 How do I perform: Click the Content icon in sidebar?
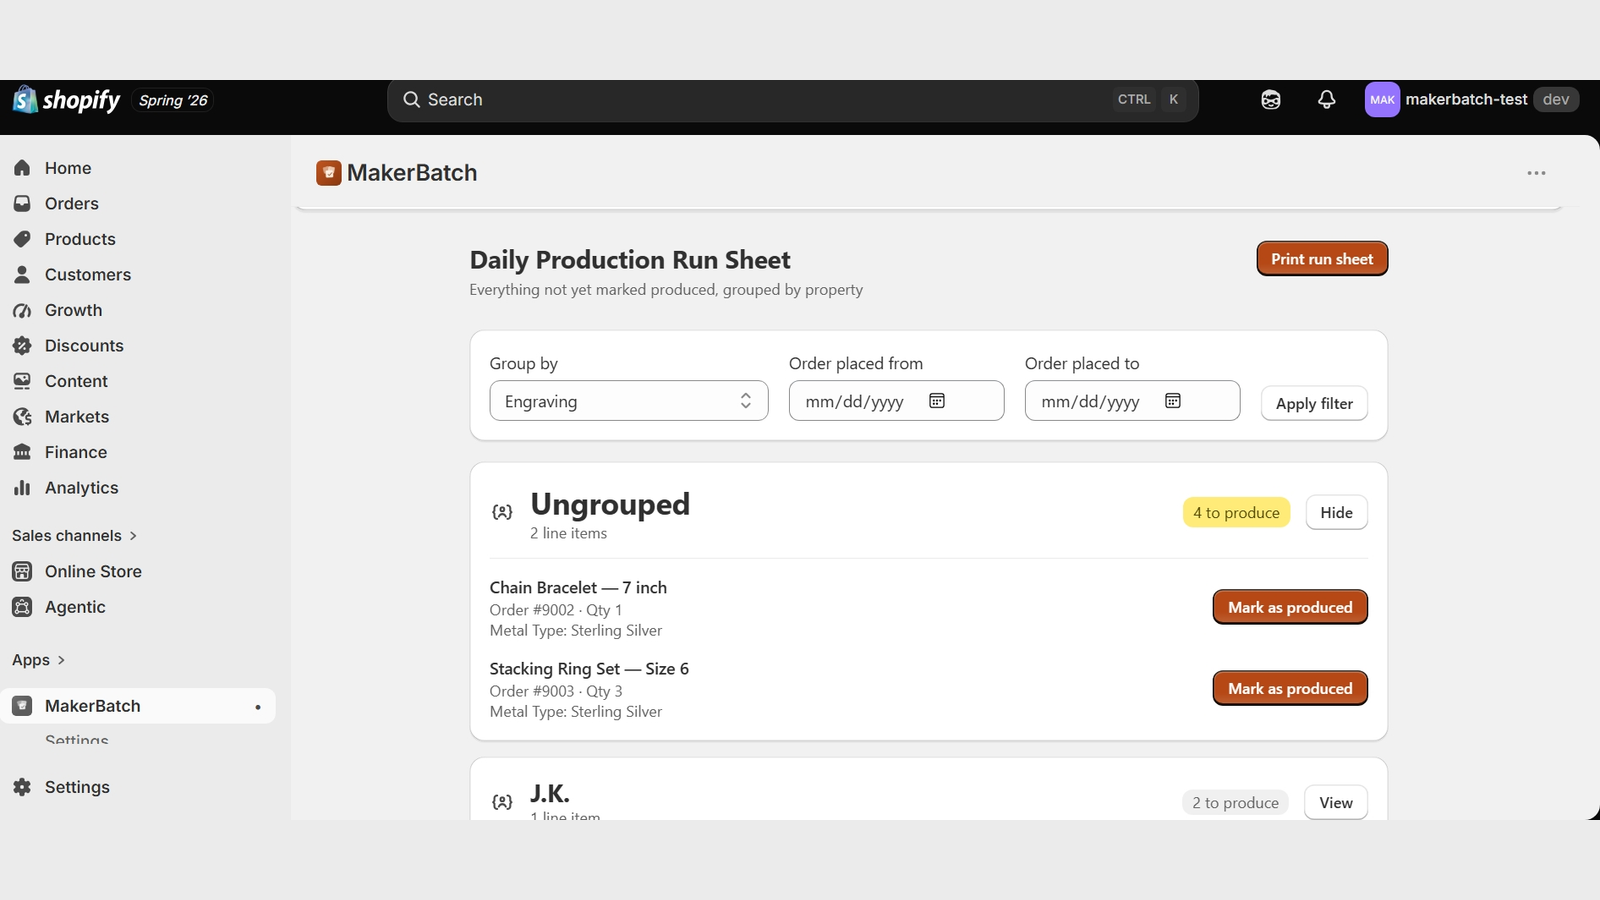tap(22, 381)
